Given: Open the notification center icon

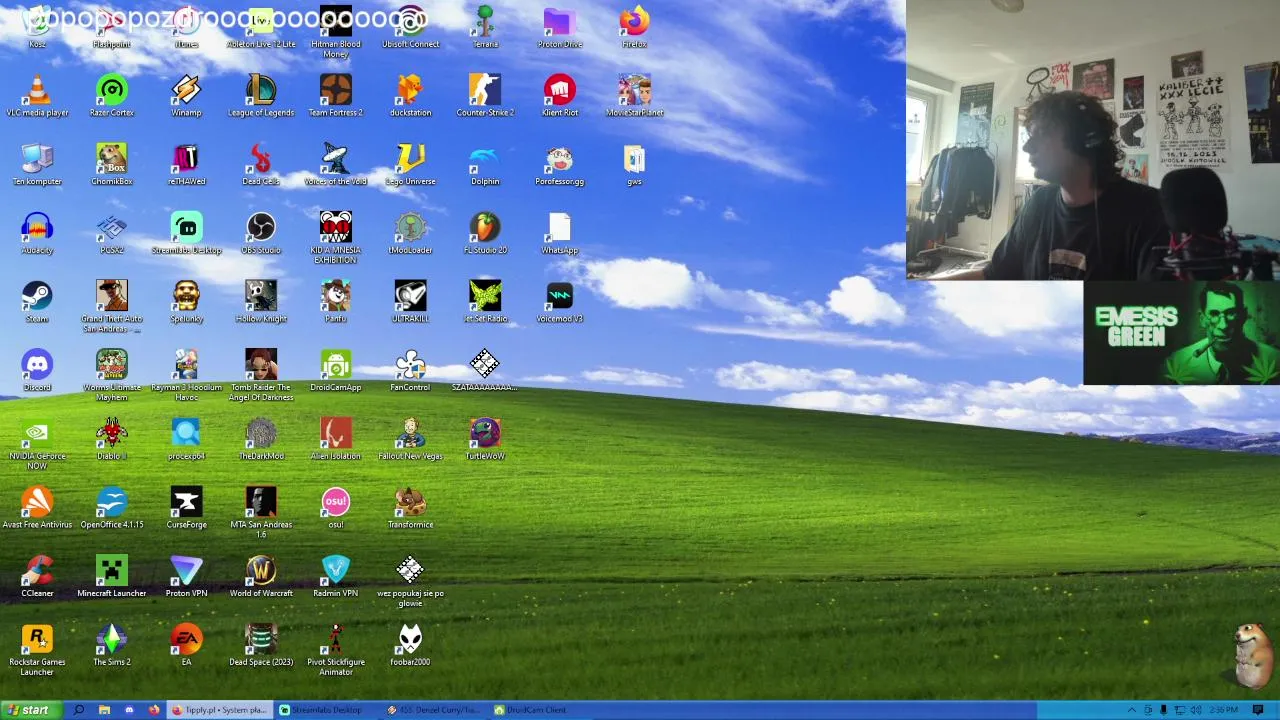Looking at the screenshot, I should click(x=1258, y=710).
